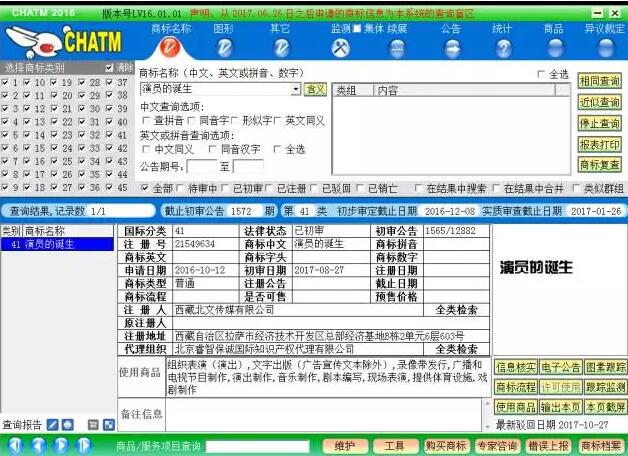Open the 商品 icon

[555, 48]
